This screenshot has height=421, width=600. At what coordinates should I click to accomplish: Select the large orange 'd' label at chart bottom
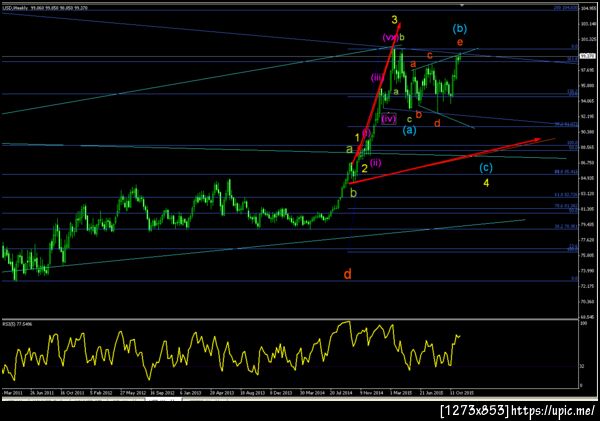click(x=347, y=274)
